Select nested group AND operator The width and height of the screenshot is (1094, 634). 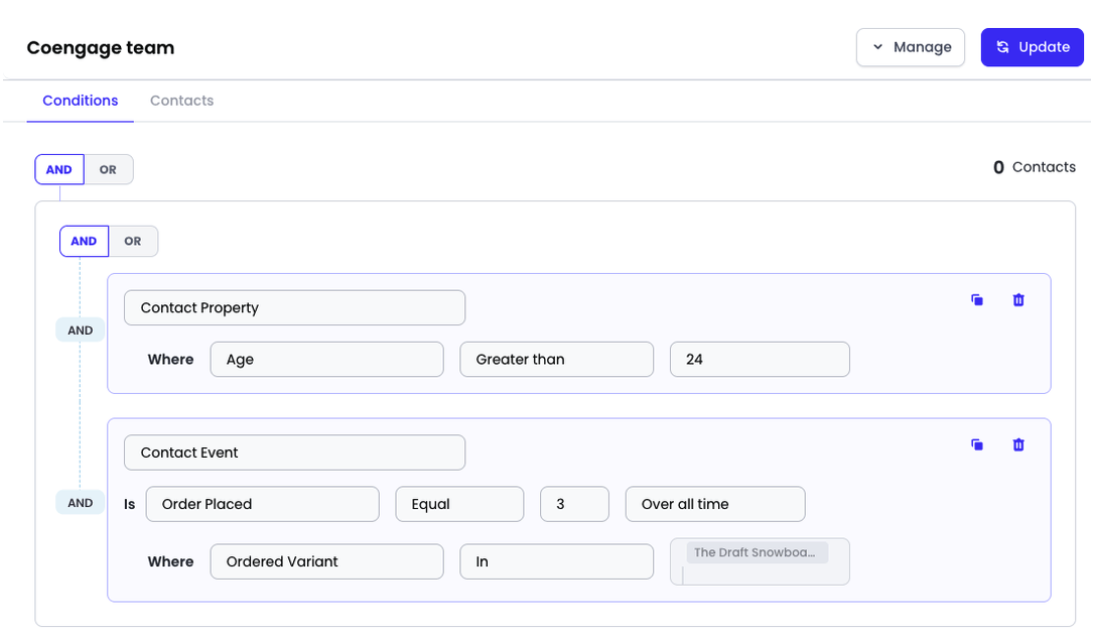(x=84, y=241)
